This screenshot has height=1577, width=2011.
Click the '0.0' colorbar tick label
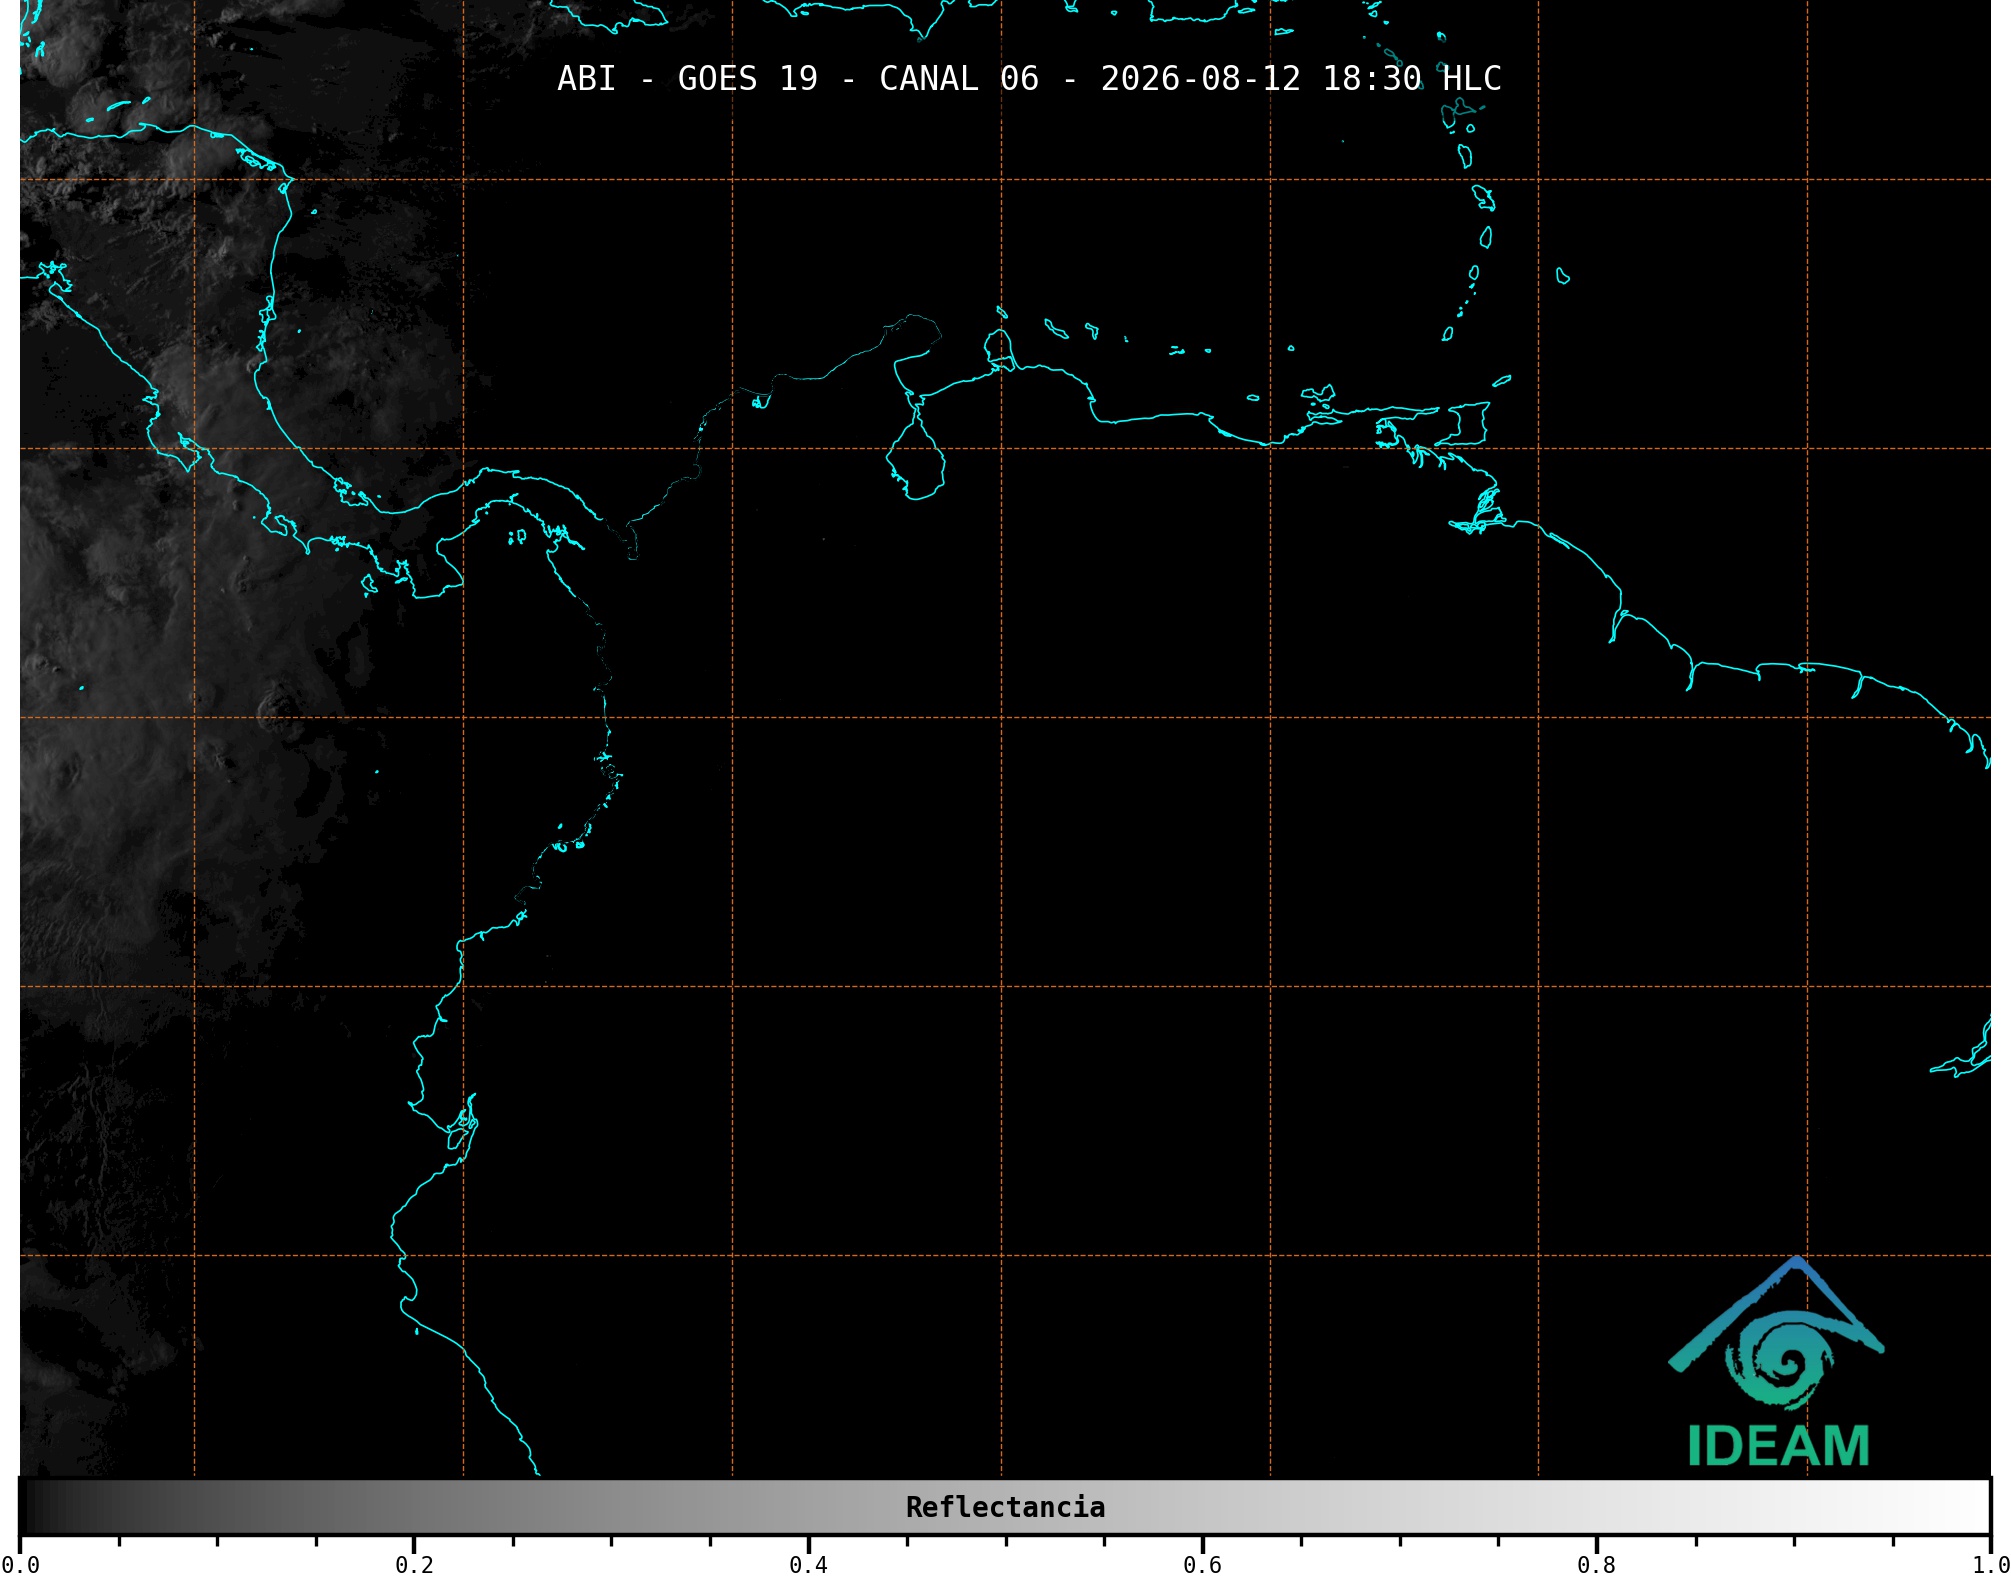click(x=20, y=1565)
